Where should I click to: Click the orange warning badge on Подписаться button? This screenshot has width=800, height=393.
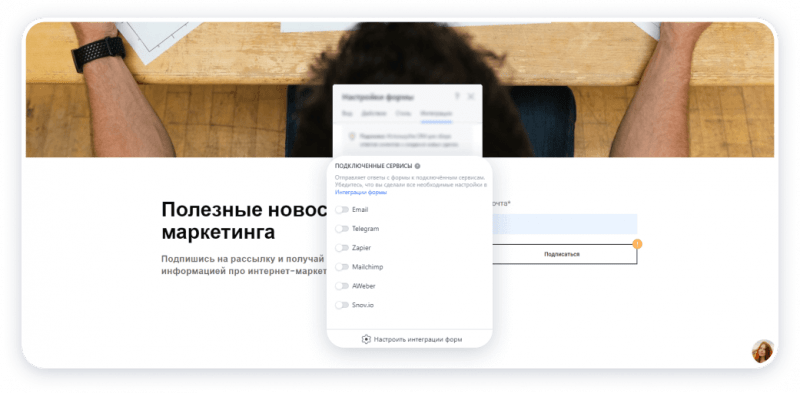click(637, 244)
